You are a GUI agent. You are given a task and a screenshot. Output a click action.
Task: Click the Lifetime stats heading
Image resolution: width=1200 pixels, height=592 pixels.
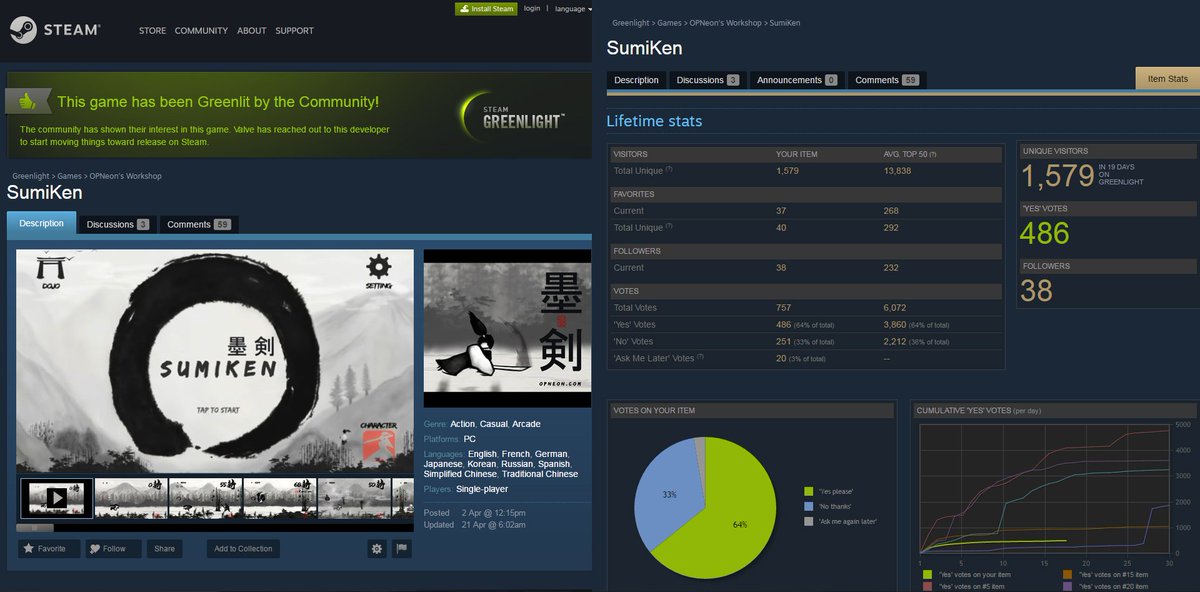pyautogui.click(x=654, y=121)
